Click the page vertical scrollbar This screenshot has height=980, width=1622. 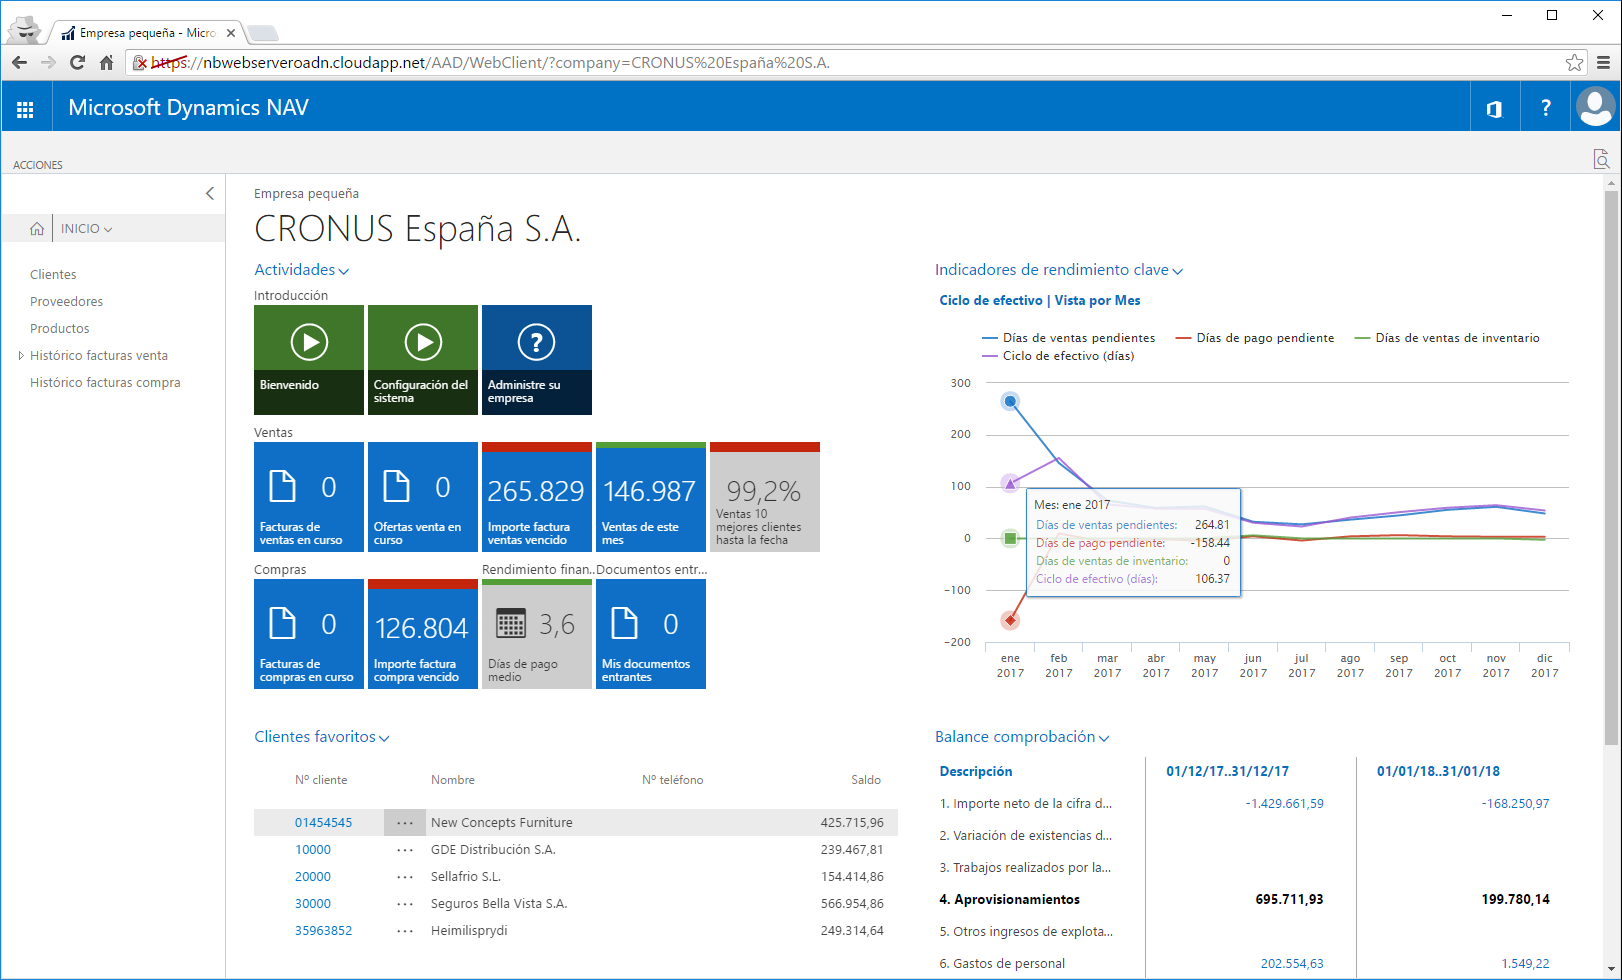pyautogui.click(x=1610, y=467)
